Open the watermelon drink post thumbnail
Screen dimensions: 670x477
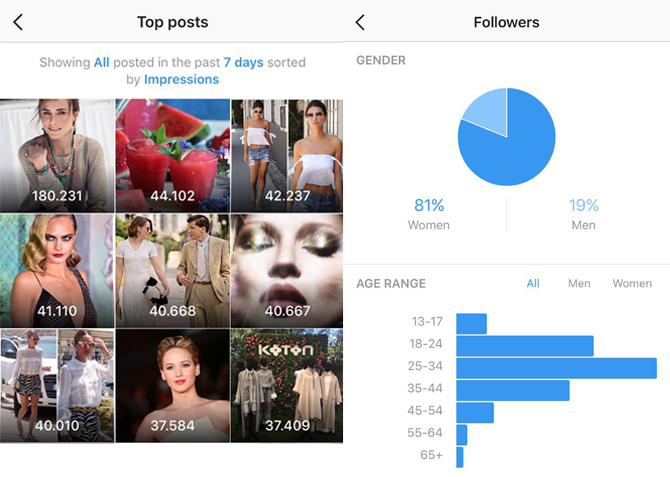click(173, 156)
